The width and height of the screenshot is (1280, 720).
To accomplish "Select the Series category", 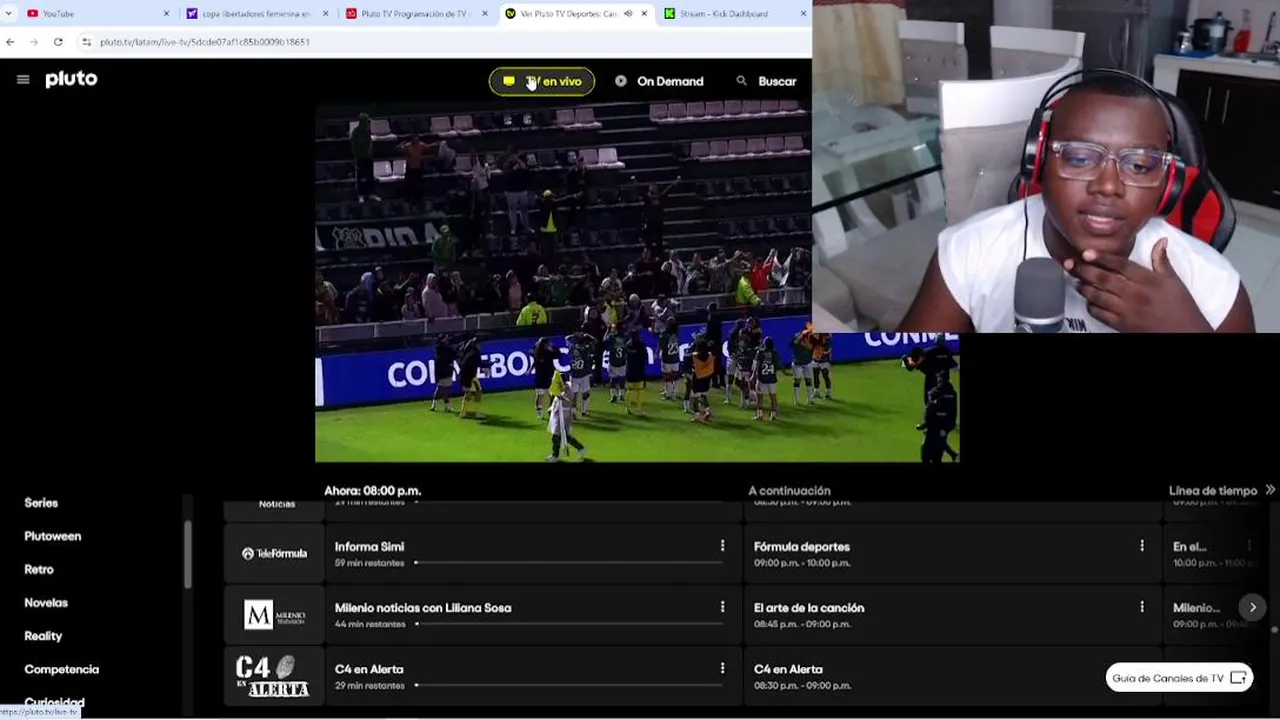I will pos(41,503).
